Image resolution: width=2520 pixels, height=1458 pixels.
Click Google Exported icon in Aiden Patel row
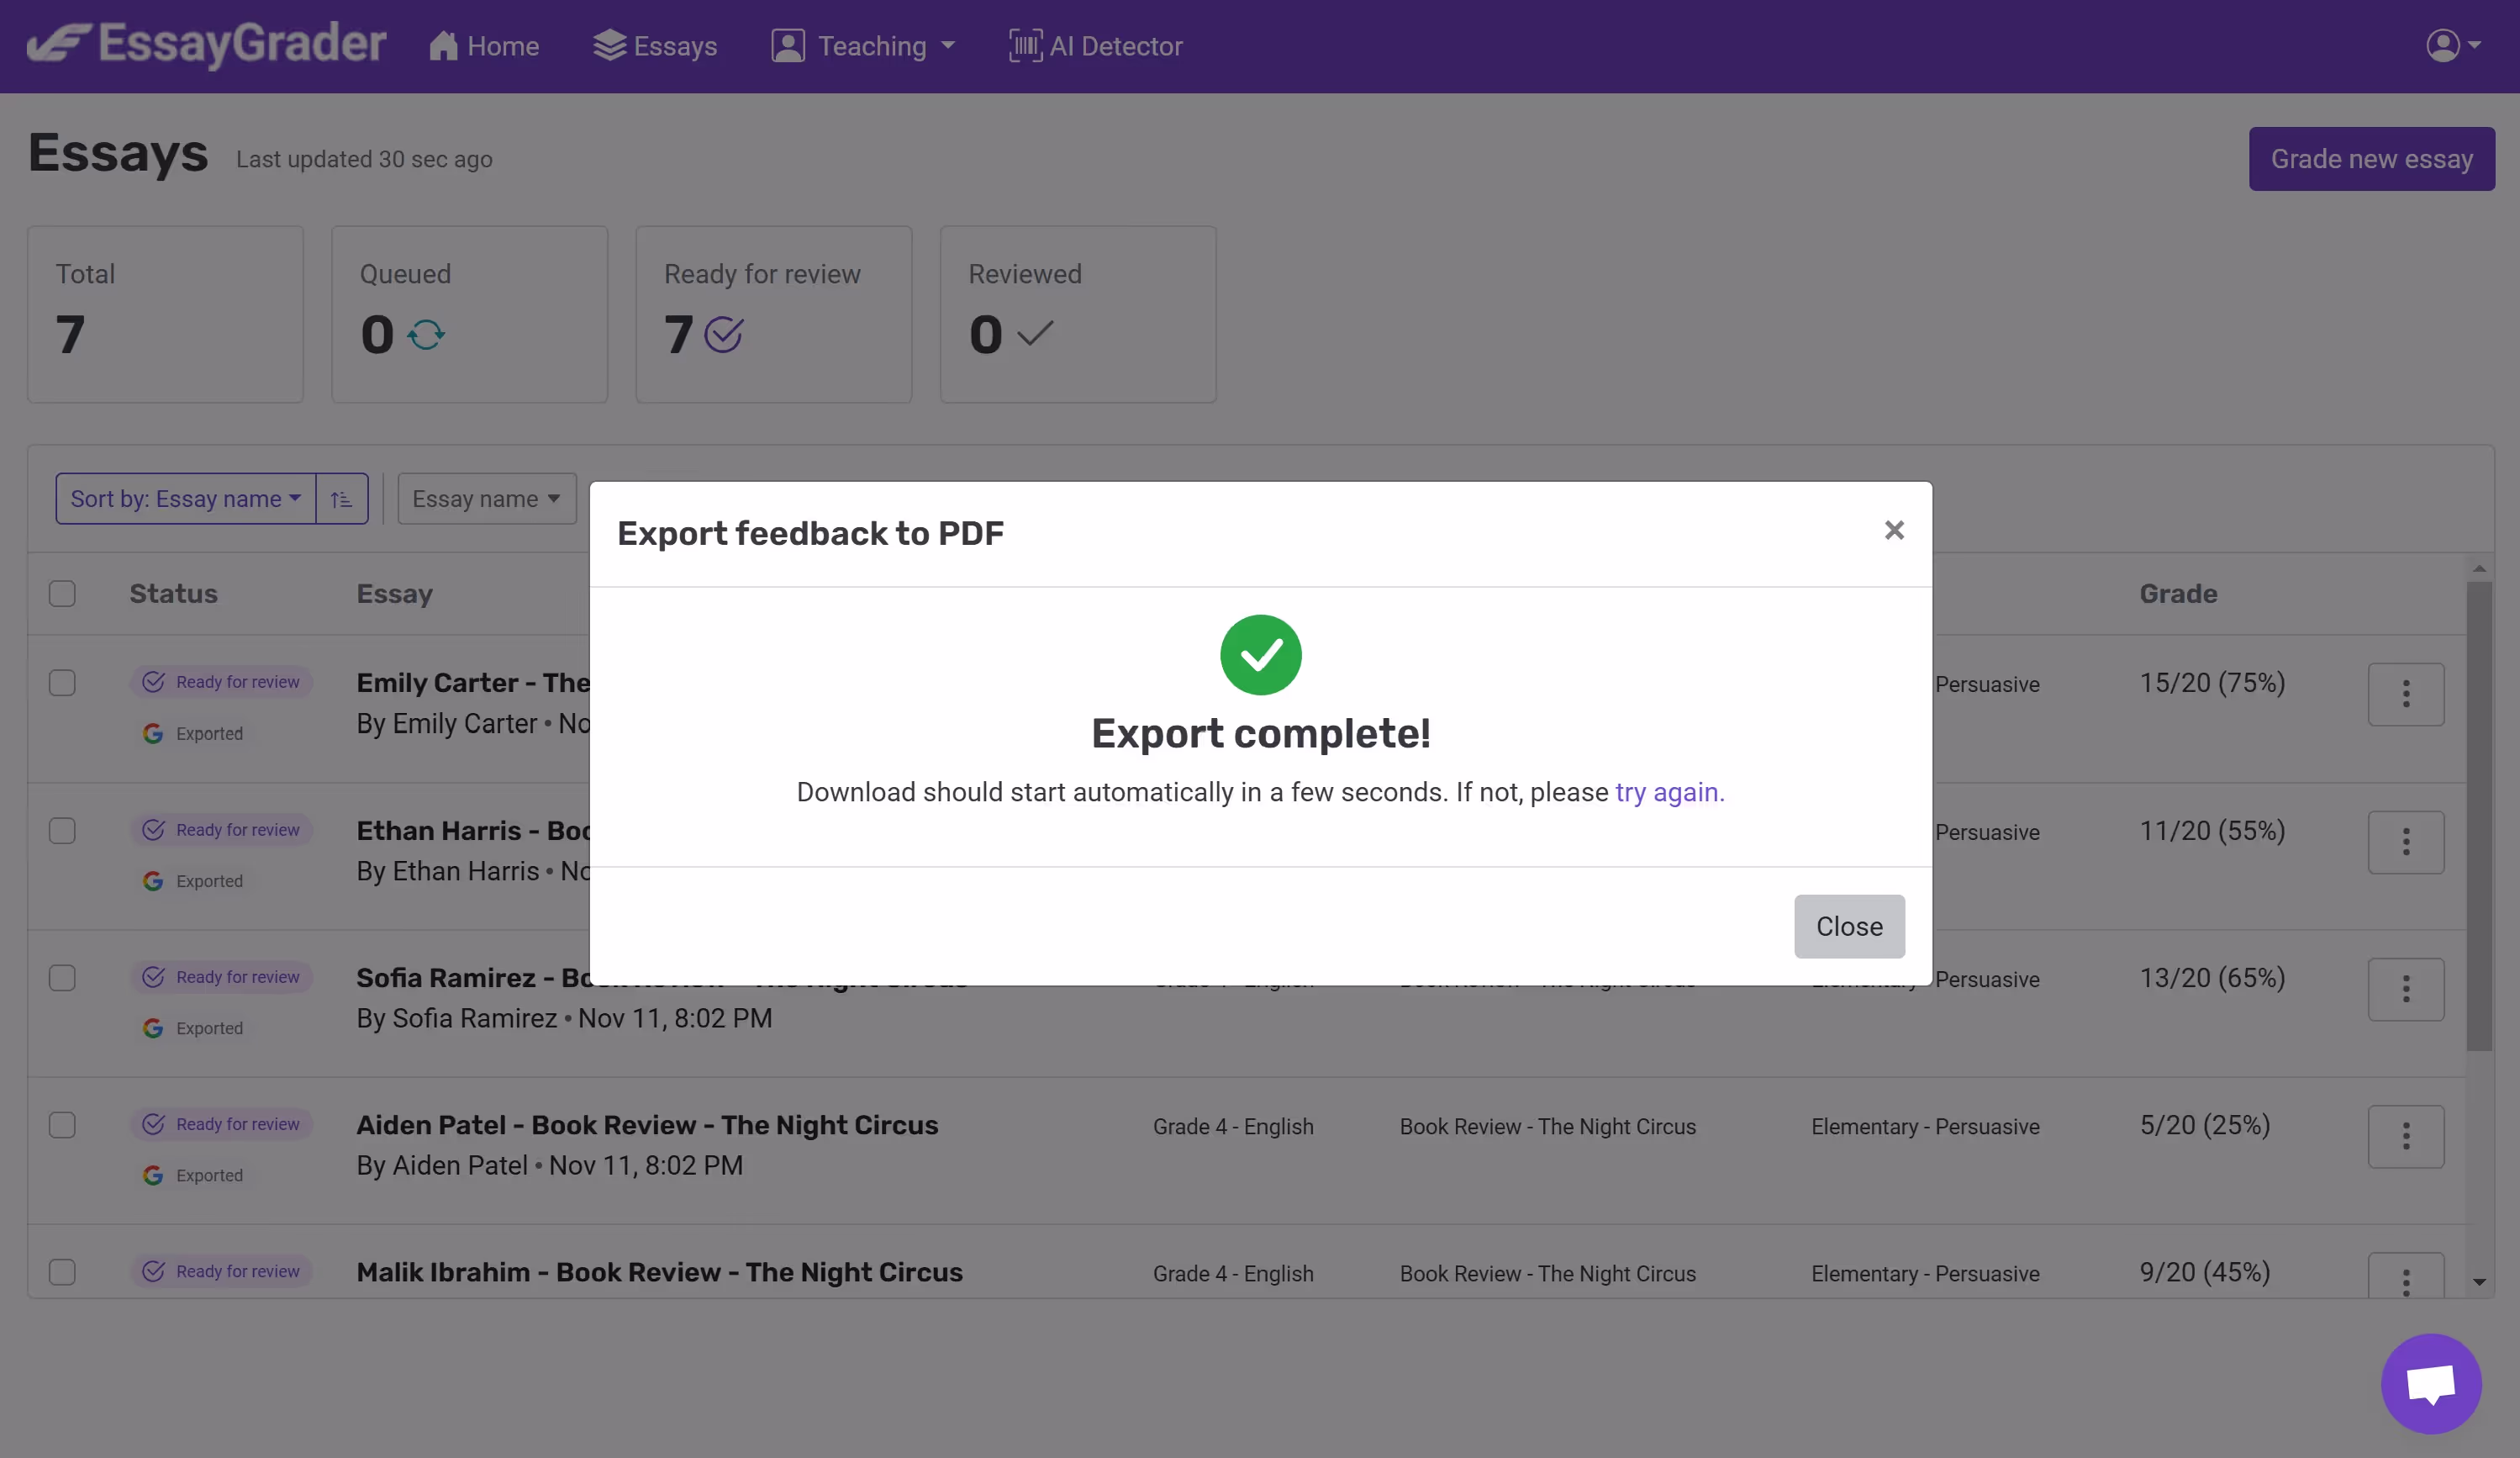pyautogui.click(x=153, y=1175)
